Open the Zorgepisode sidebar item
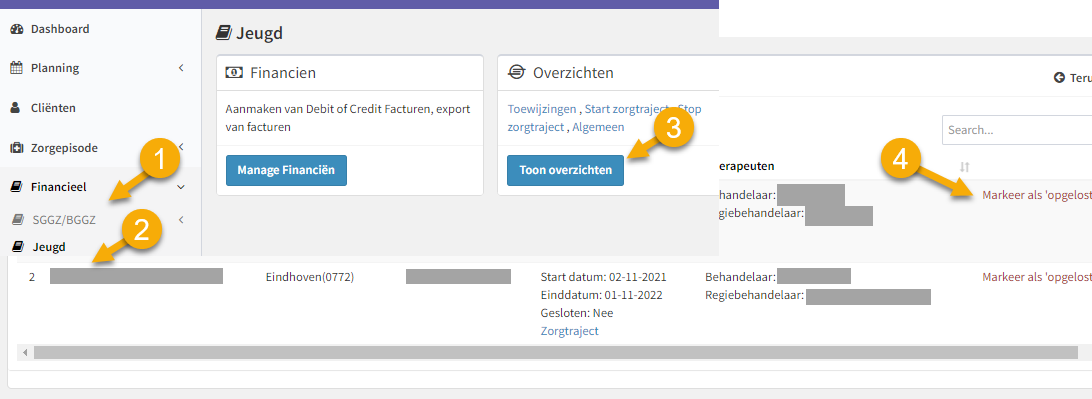 63,148
